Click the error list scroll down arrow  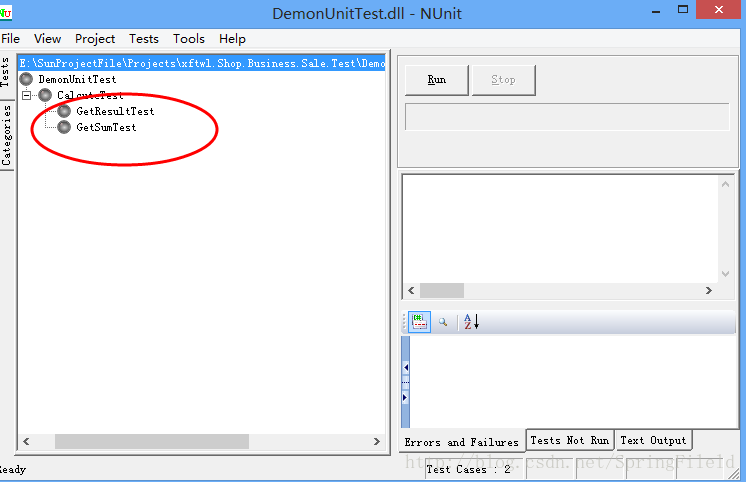click(726, 274)
